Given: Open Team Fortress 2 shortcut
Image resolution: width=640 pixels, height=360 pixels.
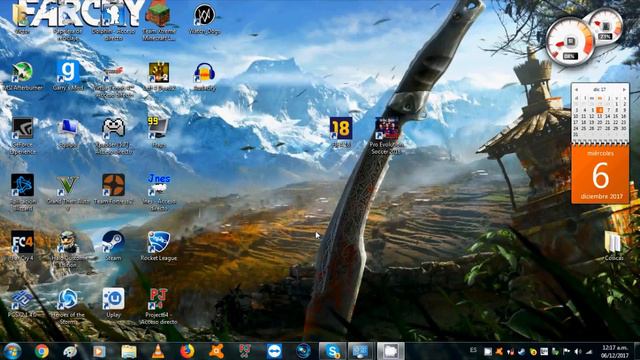Looking at the screenshot, I should tap(113, 186).
